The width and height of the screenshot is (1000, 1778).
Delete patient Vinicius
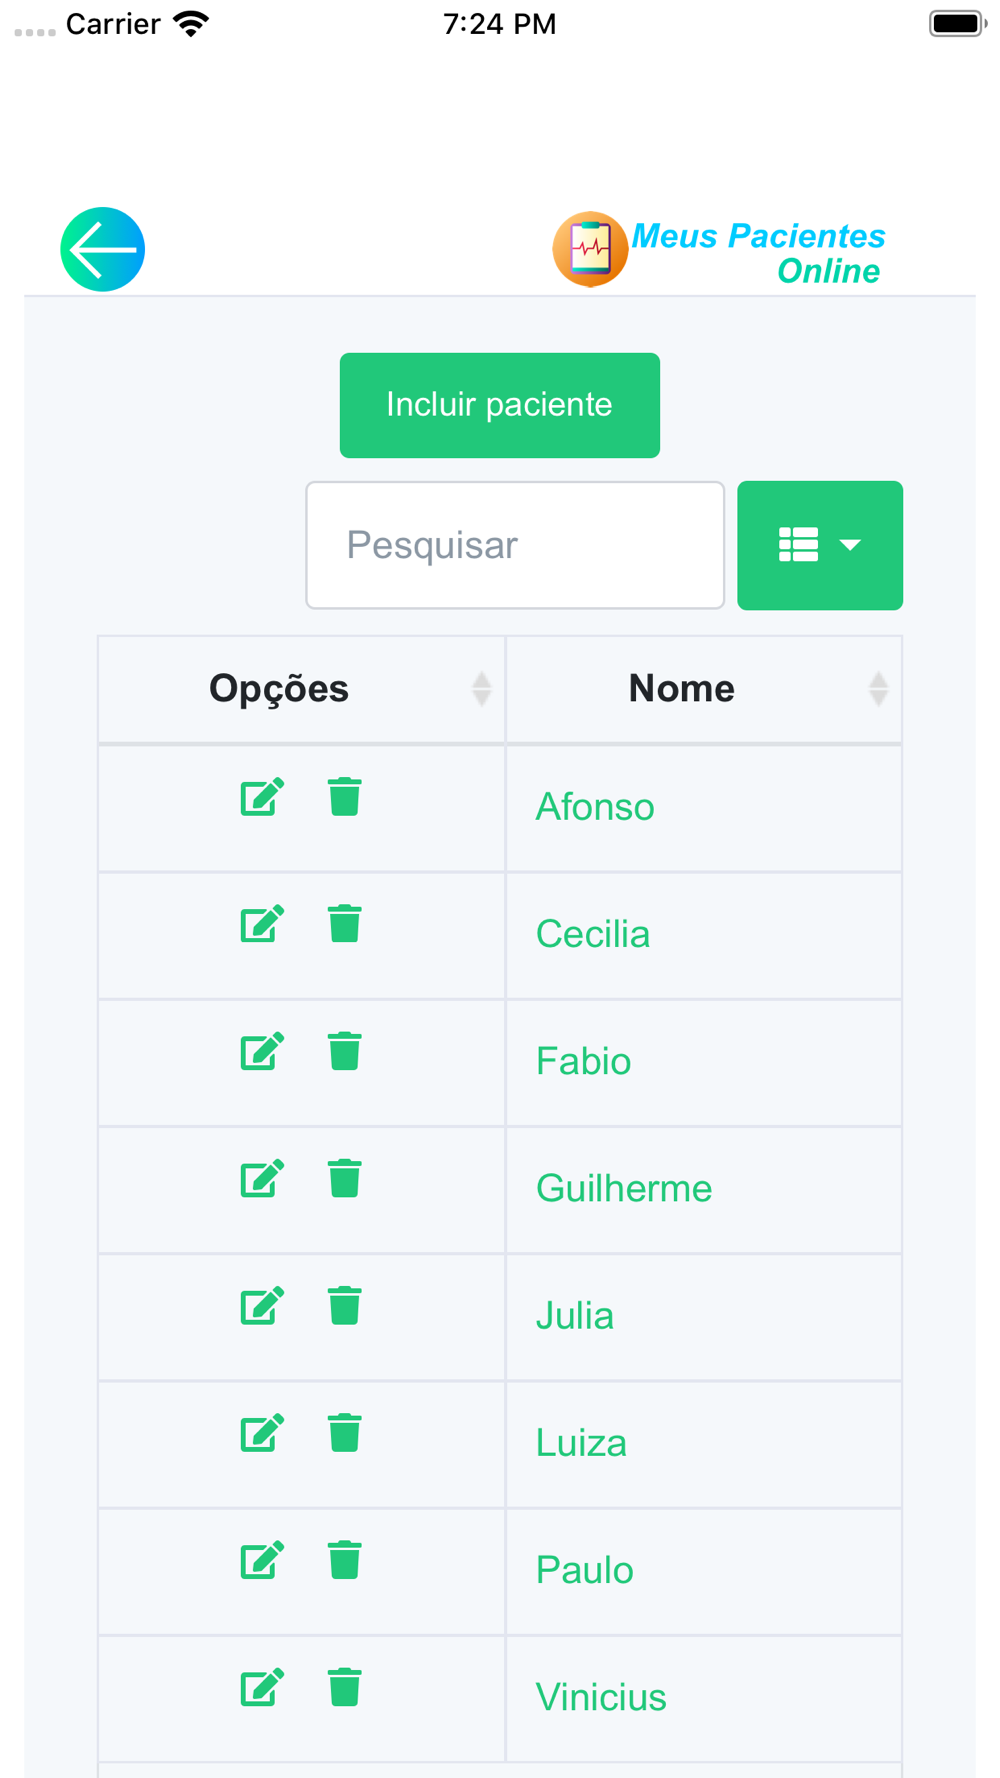pyautogui.click(x=345, y=1687)
